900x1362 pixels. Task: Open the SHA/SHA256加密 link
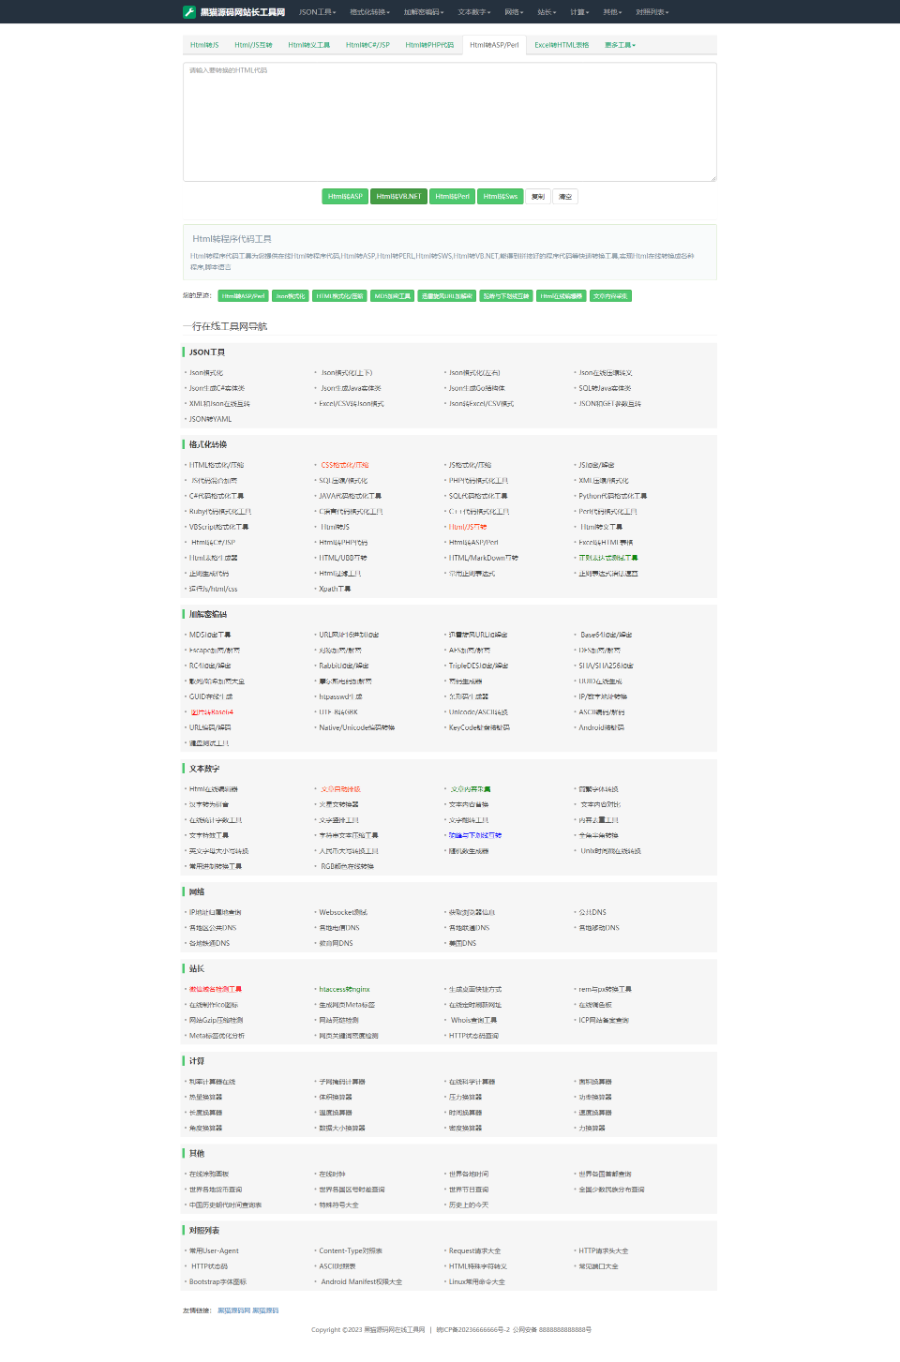coord(606,666)
